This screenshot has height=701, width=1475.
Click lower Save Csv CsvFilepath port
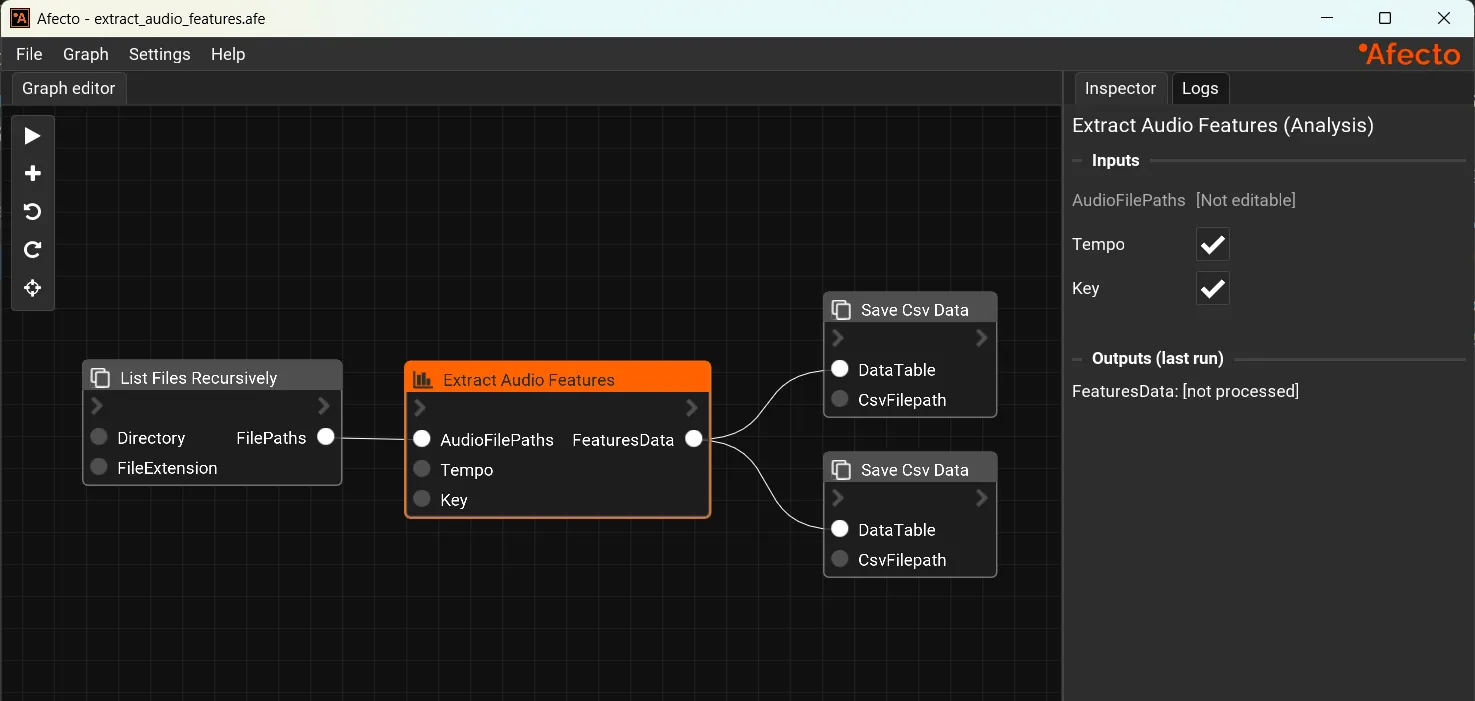pyautogui.click(x=840, y=559)
